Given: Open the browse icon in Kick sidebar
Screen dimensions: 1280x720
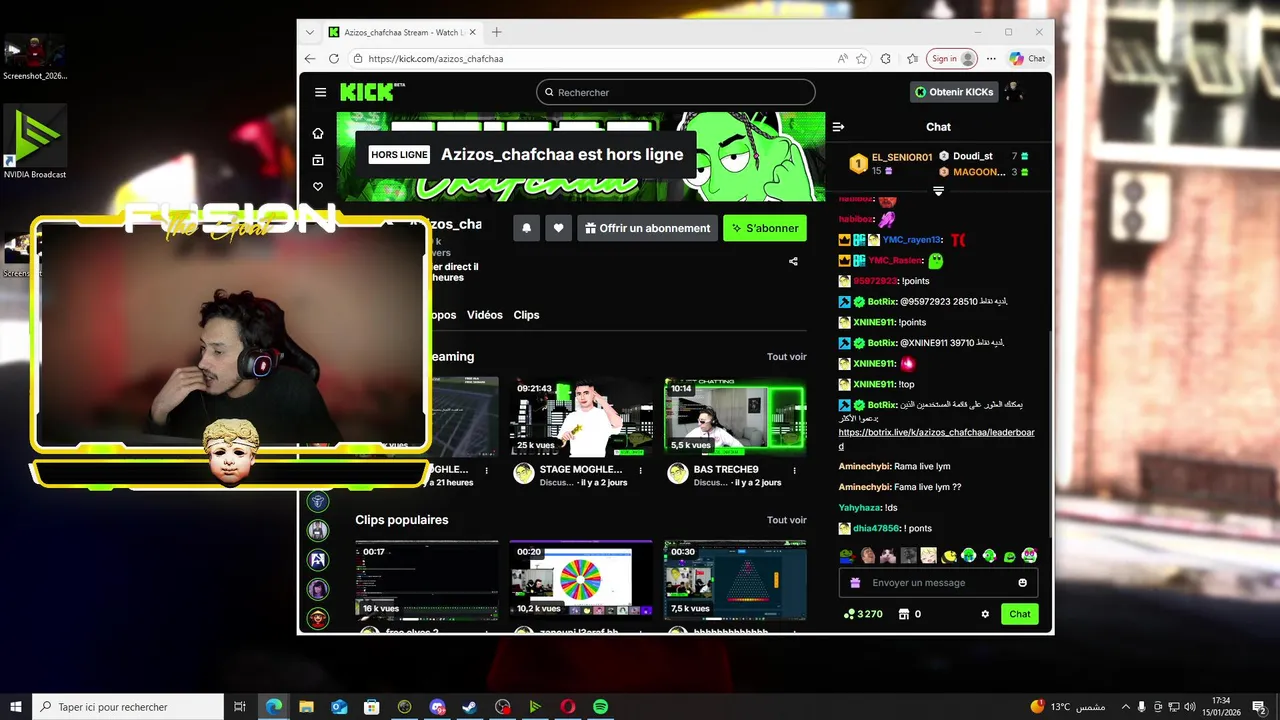Looking at the screenshot, I should pos(318,160).
